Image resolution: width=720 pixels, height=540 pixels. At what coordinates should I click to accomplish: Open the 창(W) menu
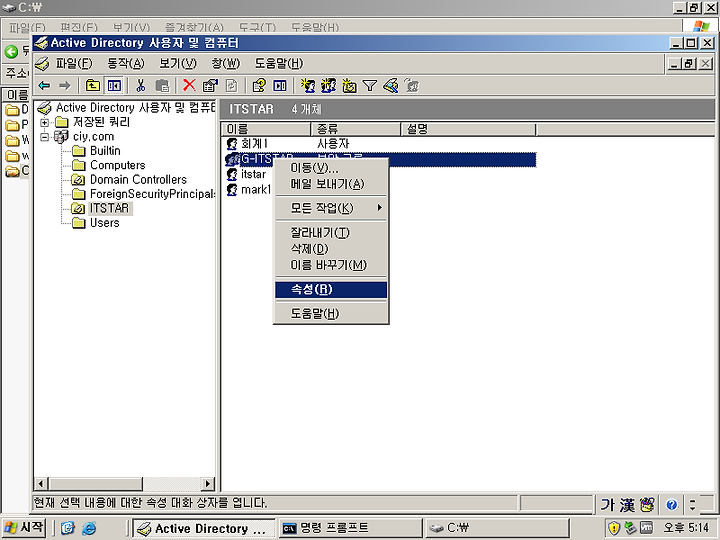[x=225, y=63]
